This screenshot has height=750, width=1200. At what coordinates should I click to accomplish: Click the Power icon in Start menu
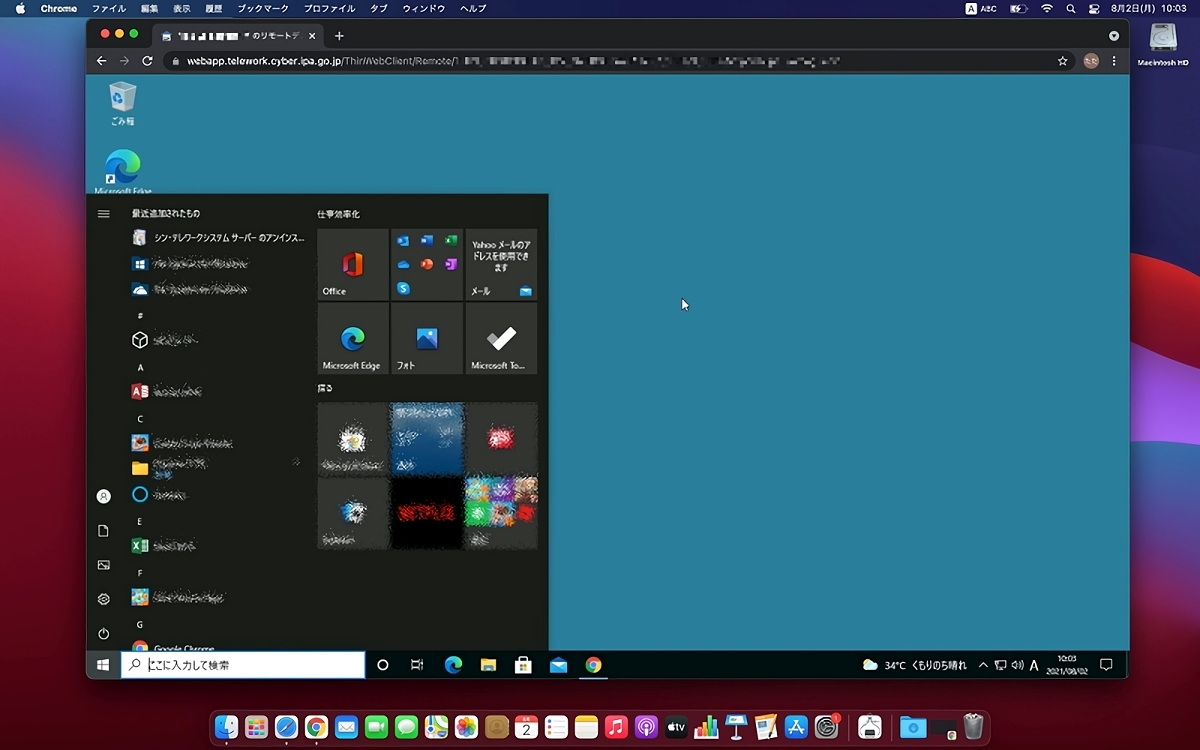click(103, 634)
